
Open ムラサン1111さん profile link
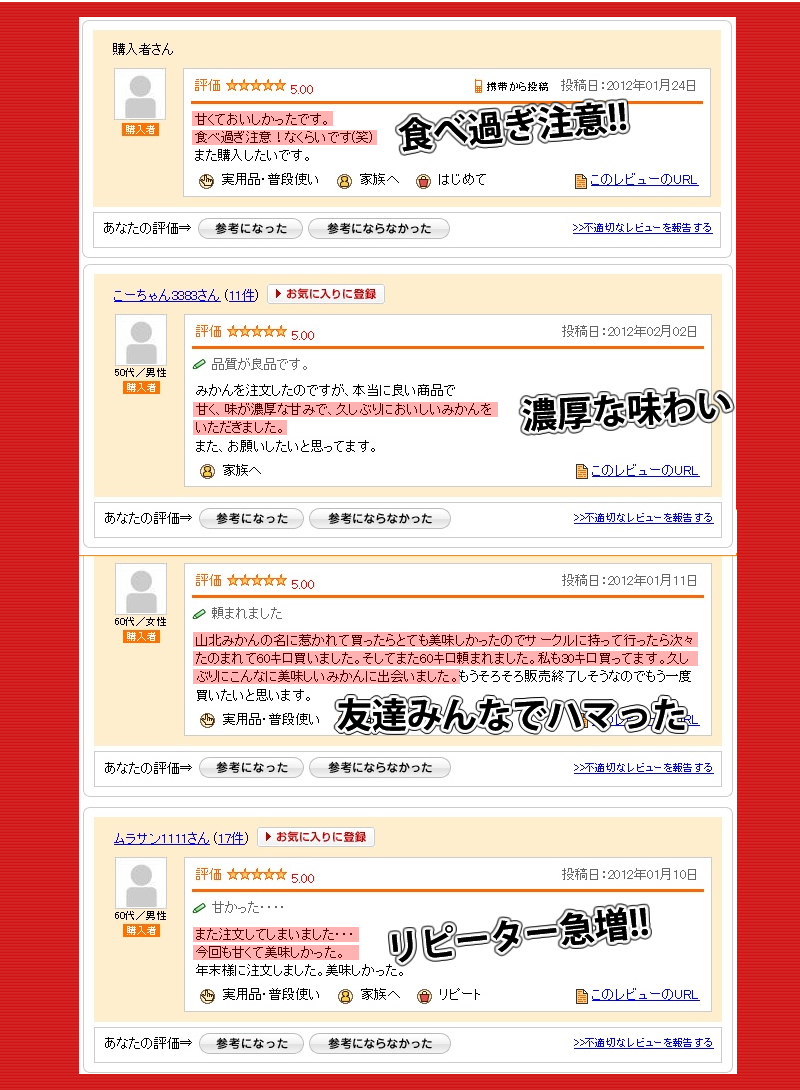161,838
